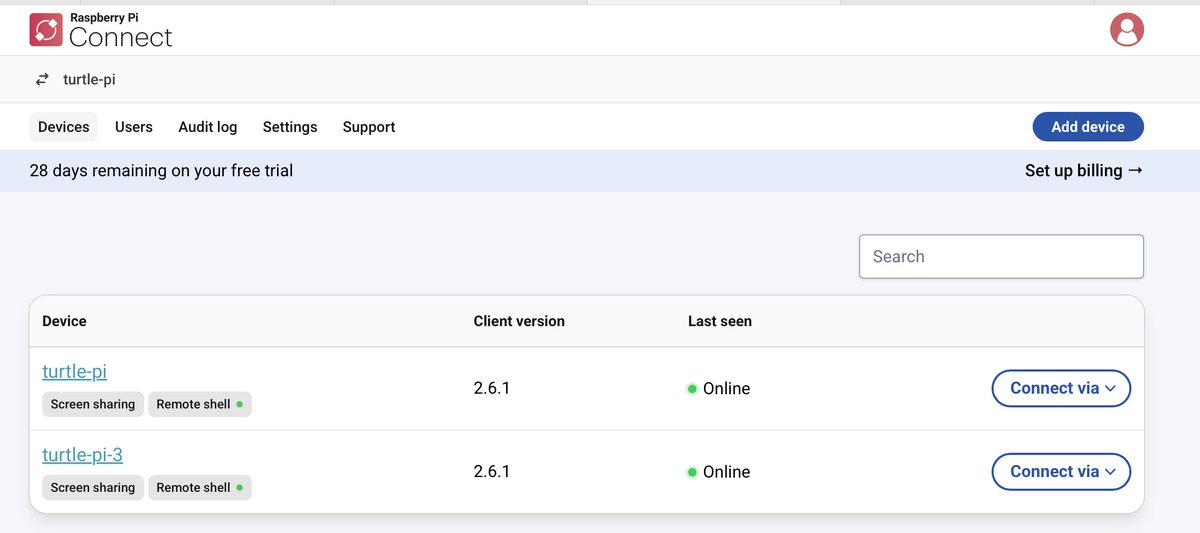The image size is (1200, 533).
Task: Open the turtle-pi-3 device link
Action: click(82, 455)
